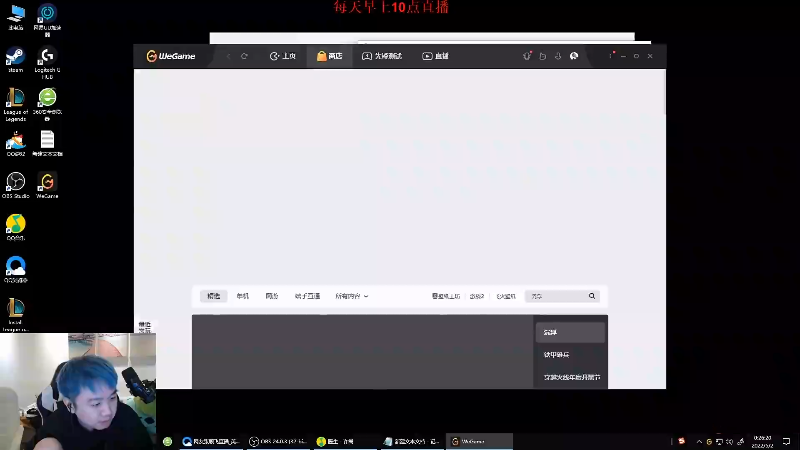The image size is (800, 450).
Task: Open the taskbar clock and date
Action: (x=762, y=442)
